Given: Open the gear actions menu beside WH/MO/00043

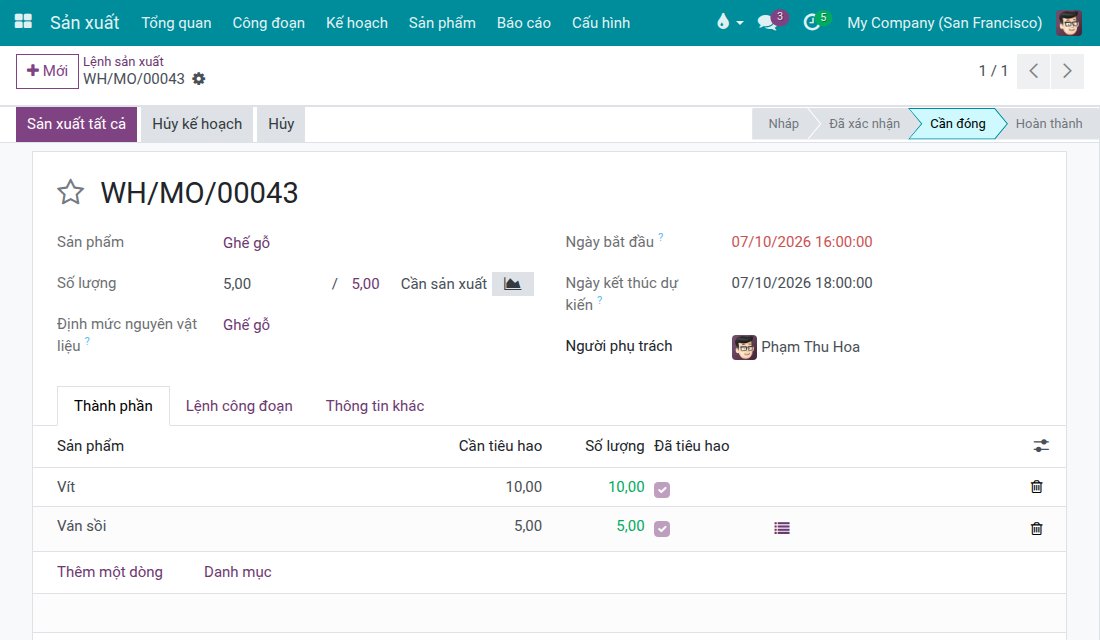Looking at the screenshot, I should [199, 79].
